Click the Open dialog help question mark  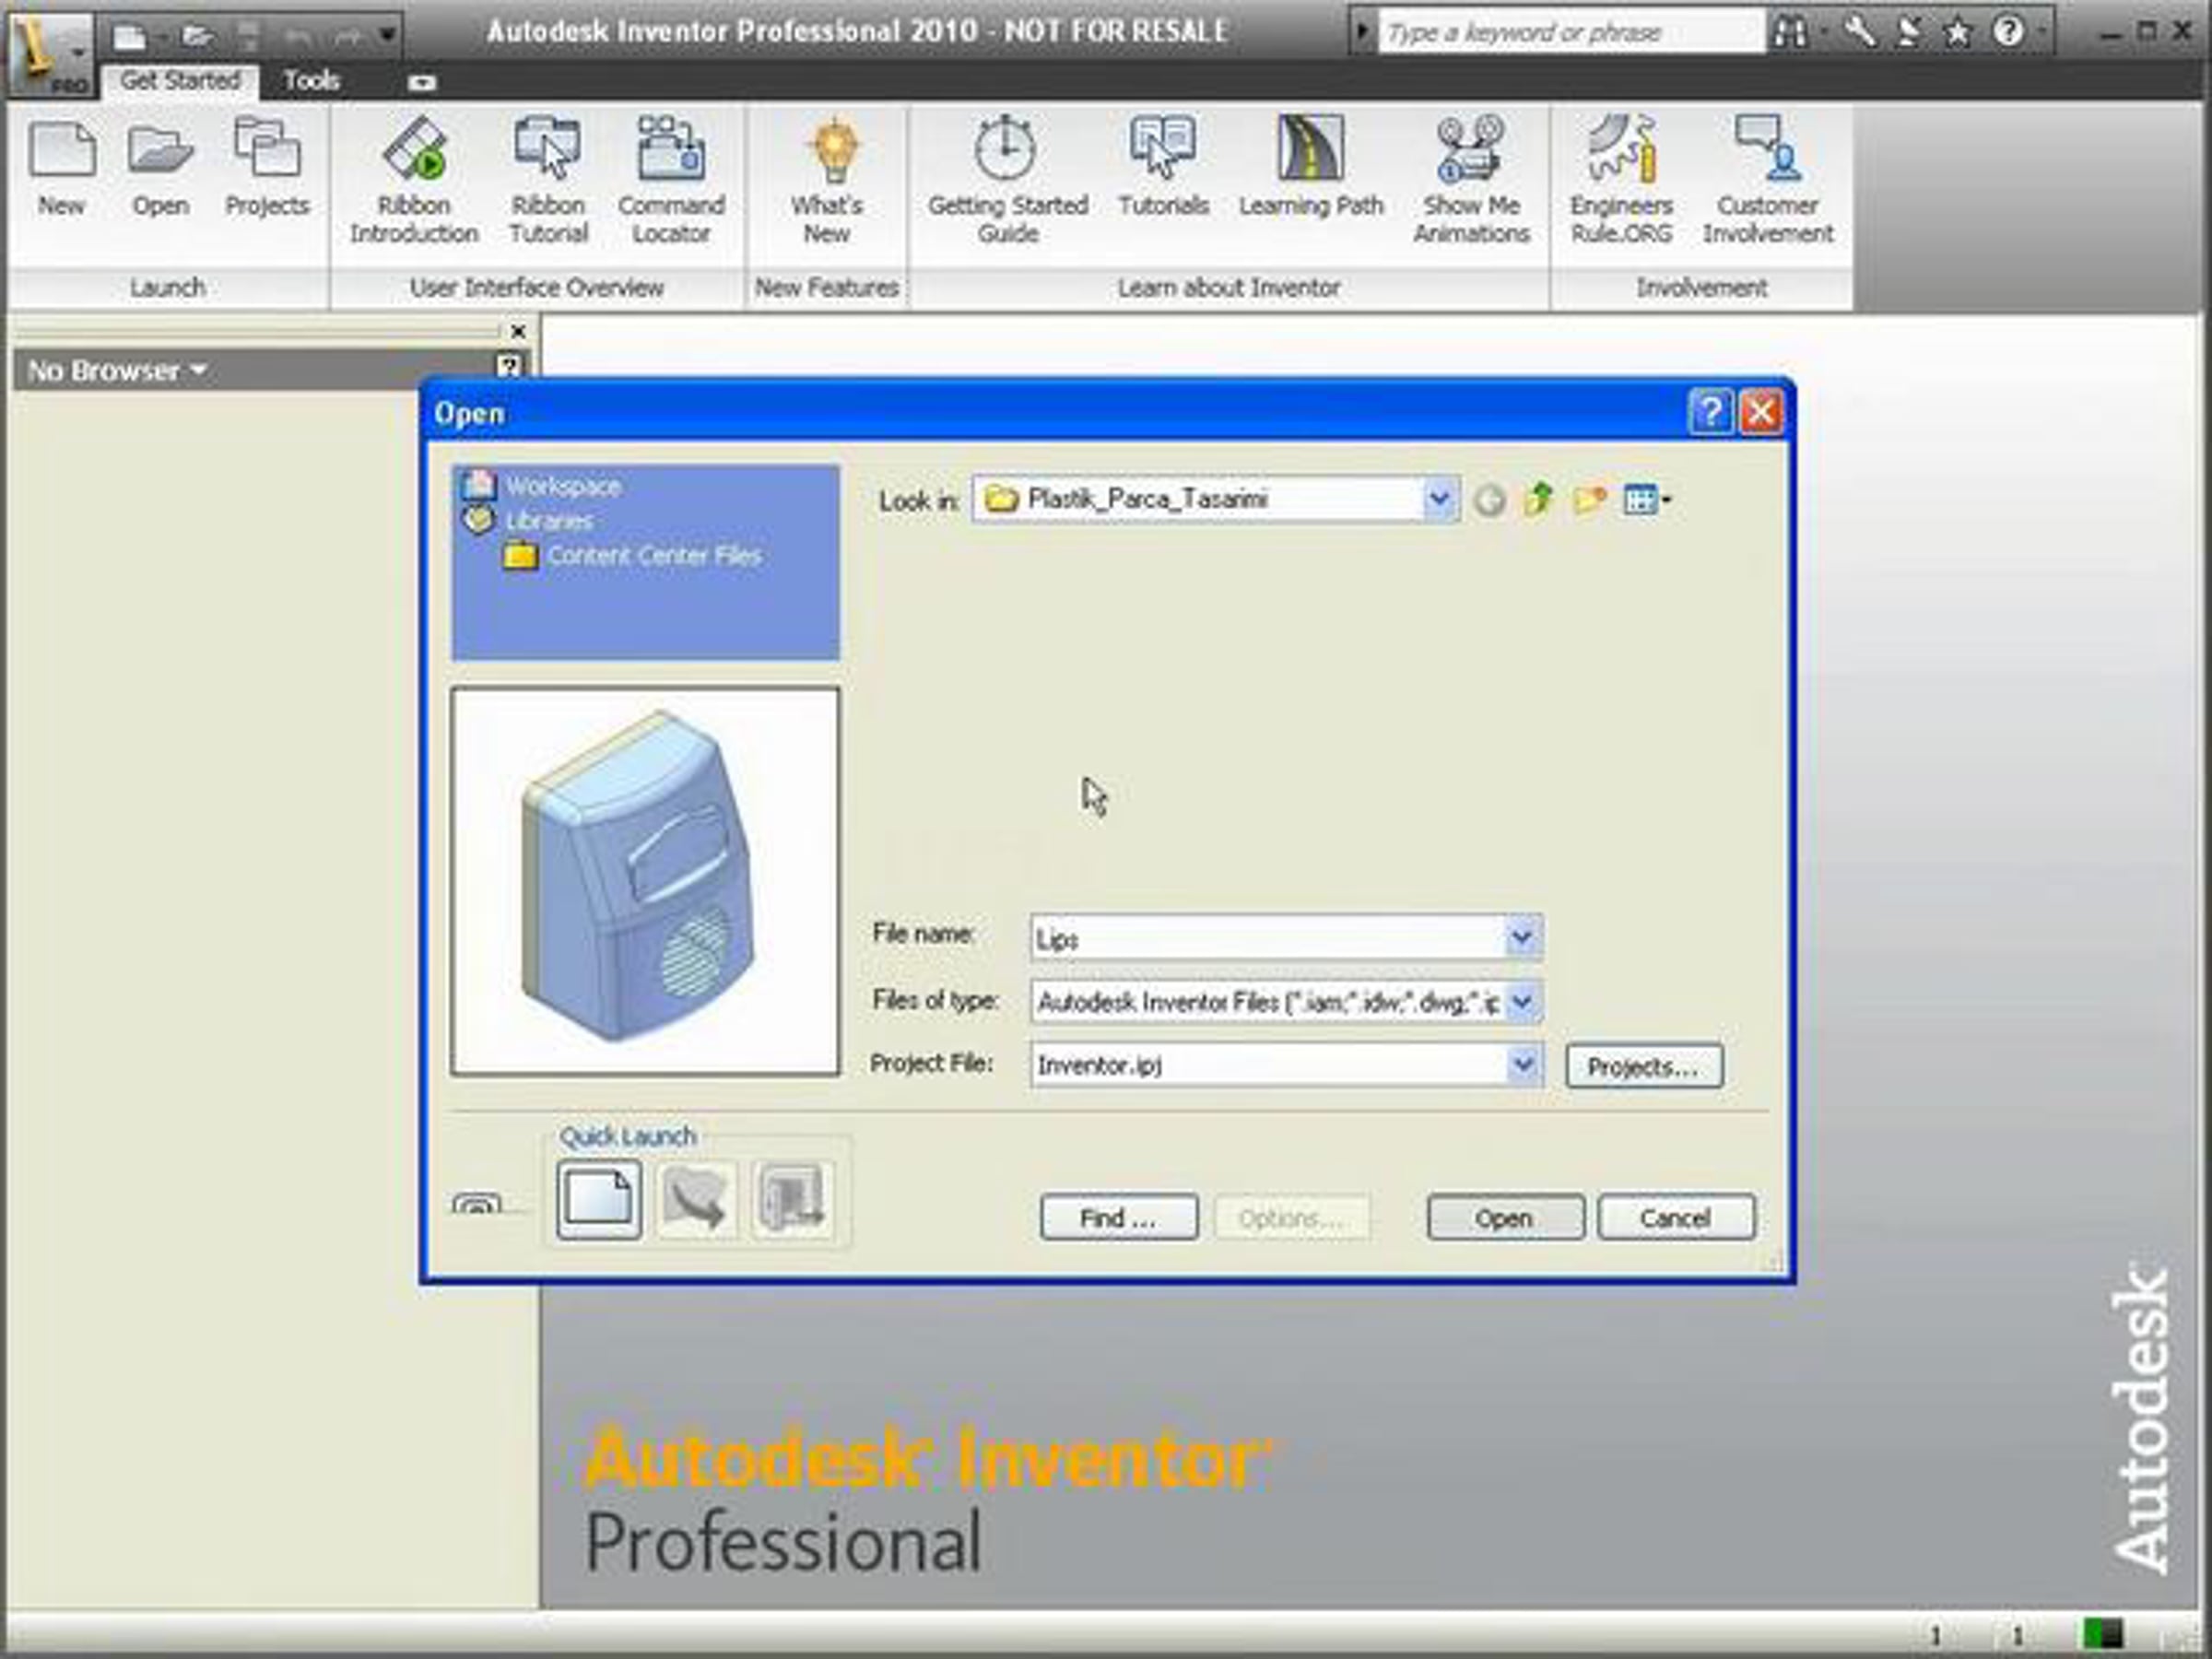tap(1710, 411)
